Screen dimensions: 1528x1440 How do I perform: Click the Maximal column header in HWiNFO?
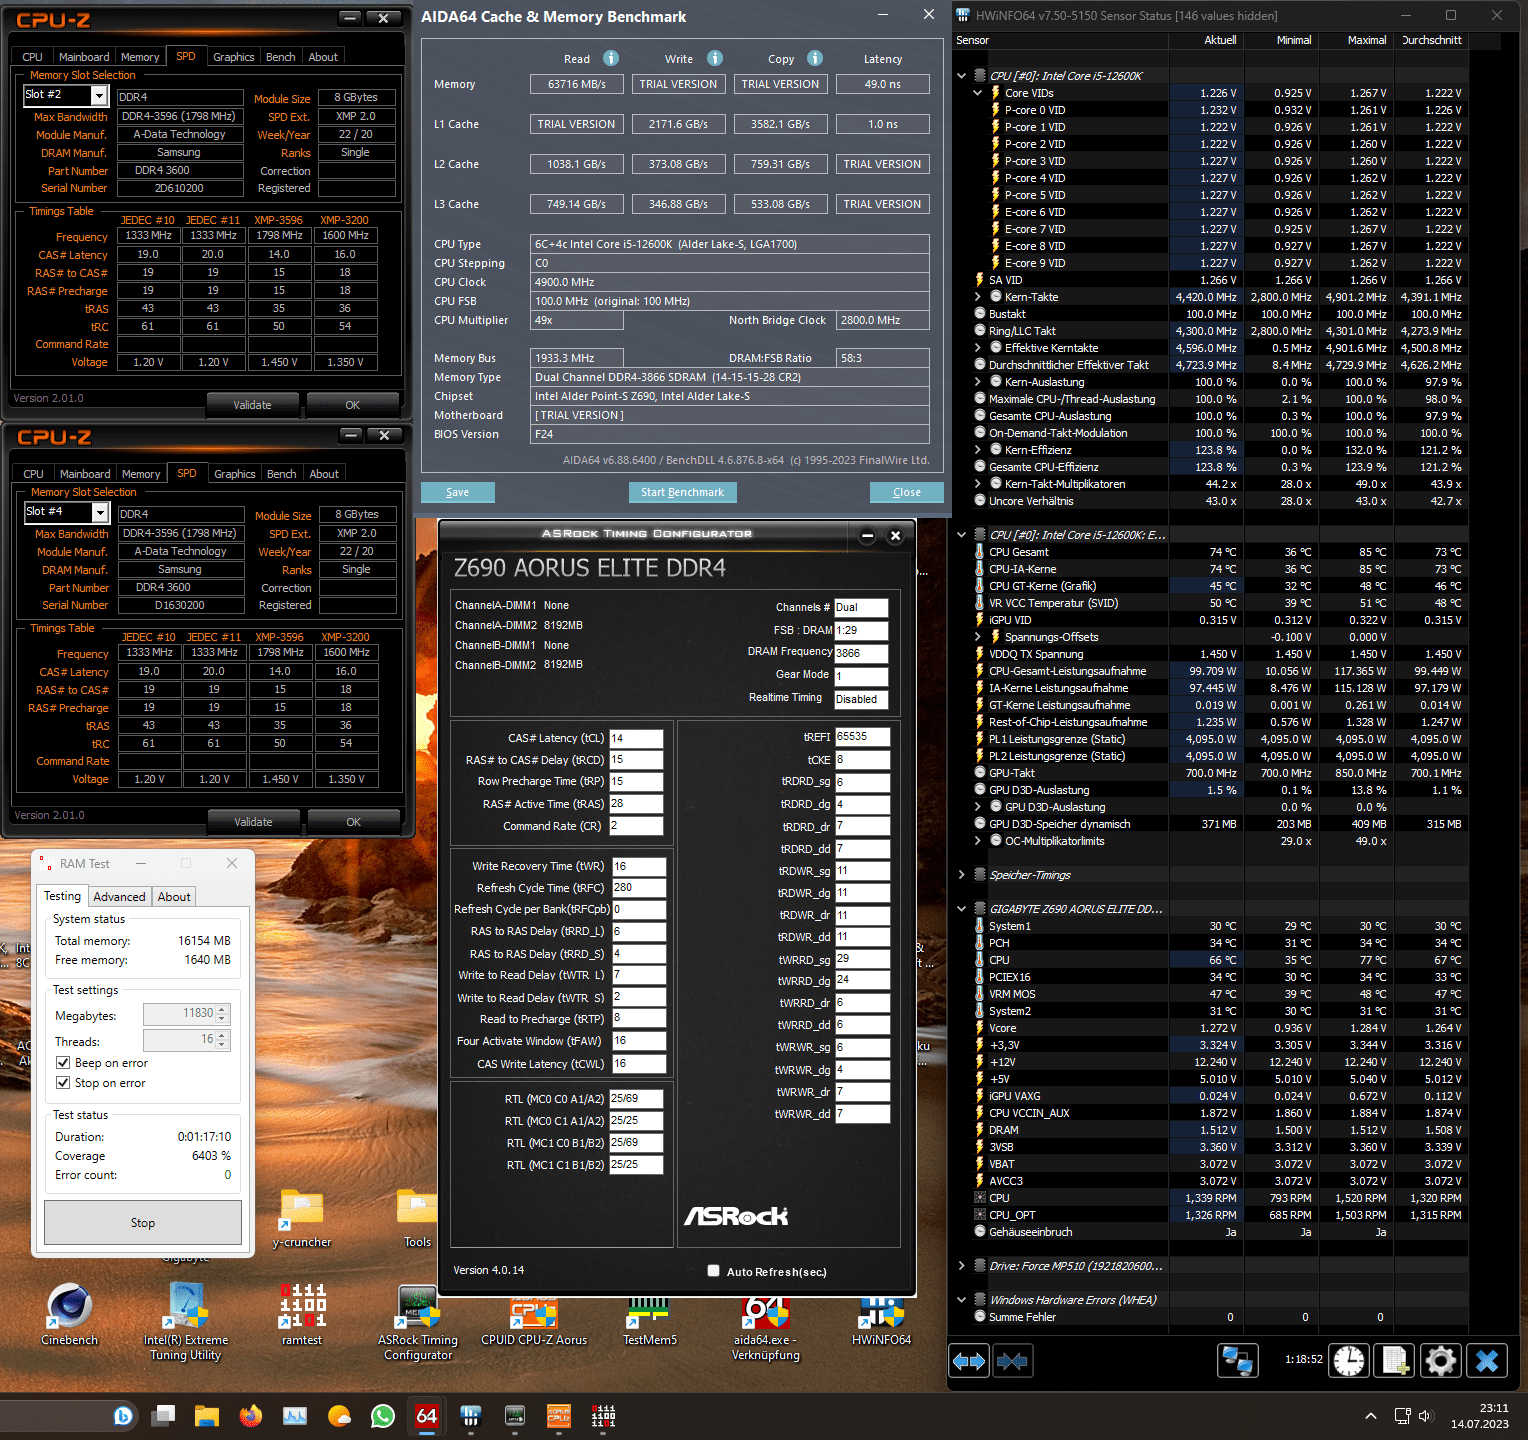pyautogui.click(x=1355, y=40)
